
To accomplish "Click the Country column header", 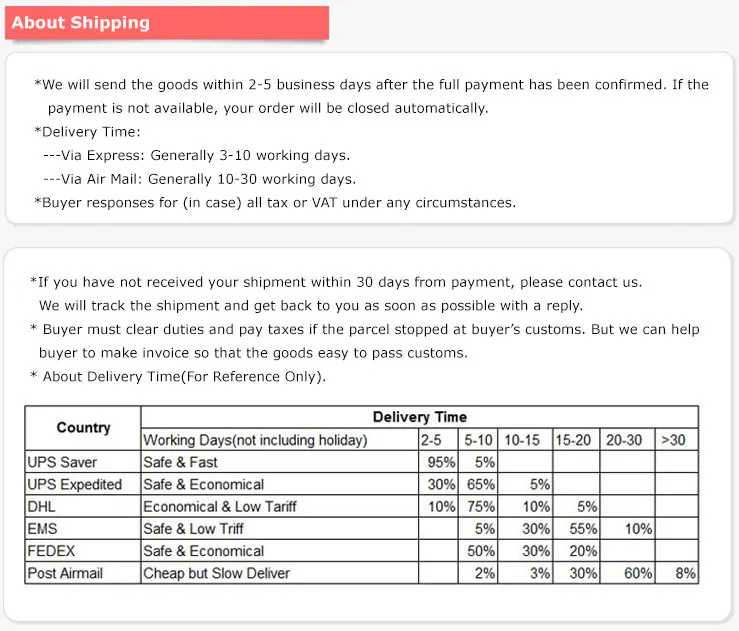I will click(x=83, y=428).
